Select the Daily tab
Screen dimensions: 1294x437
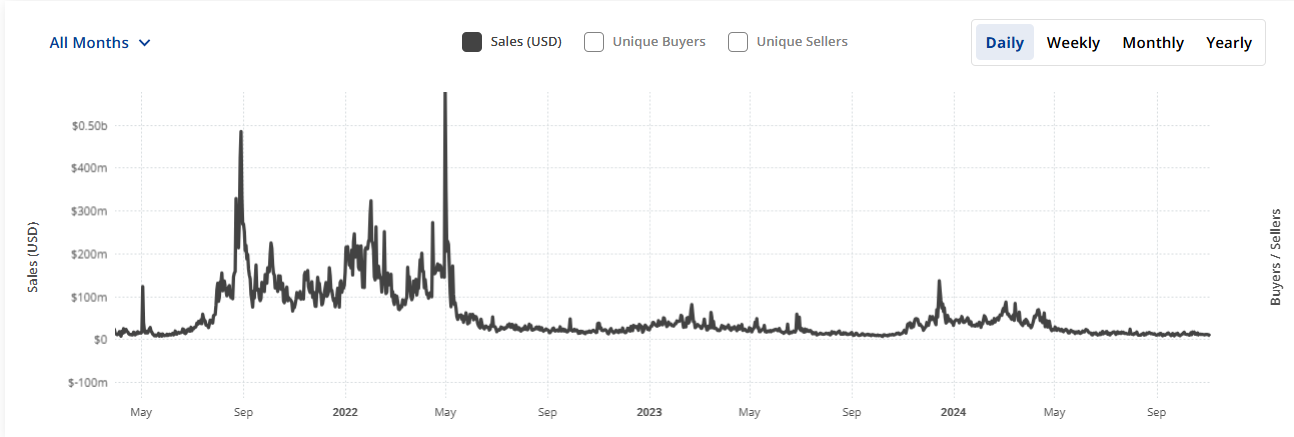click(1005, 43)
